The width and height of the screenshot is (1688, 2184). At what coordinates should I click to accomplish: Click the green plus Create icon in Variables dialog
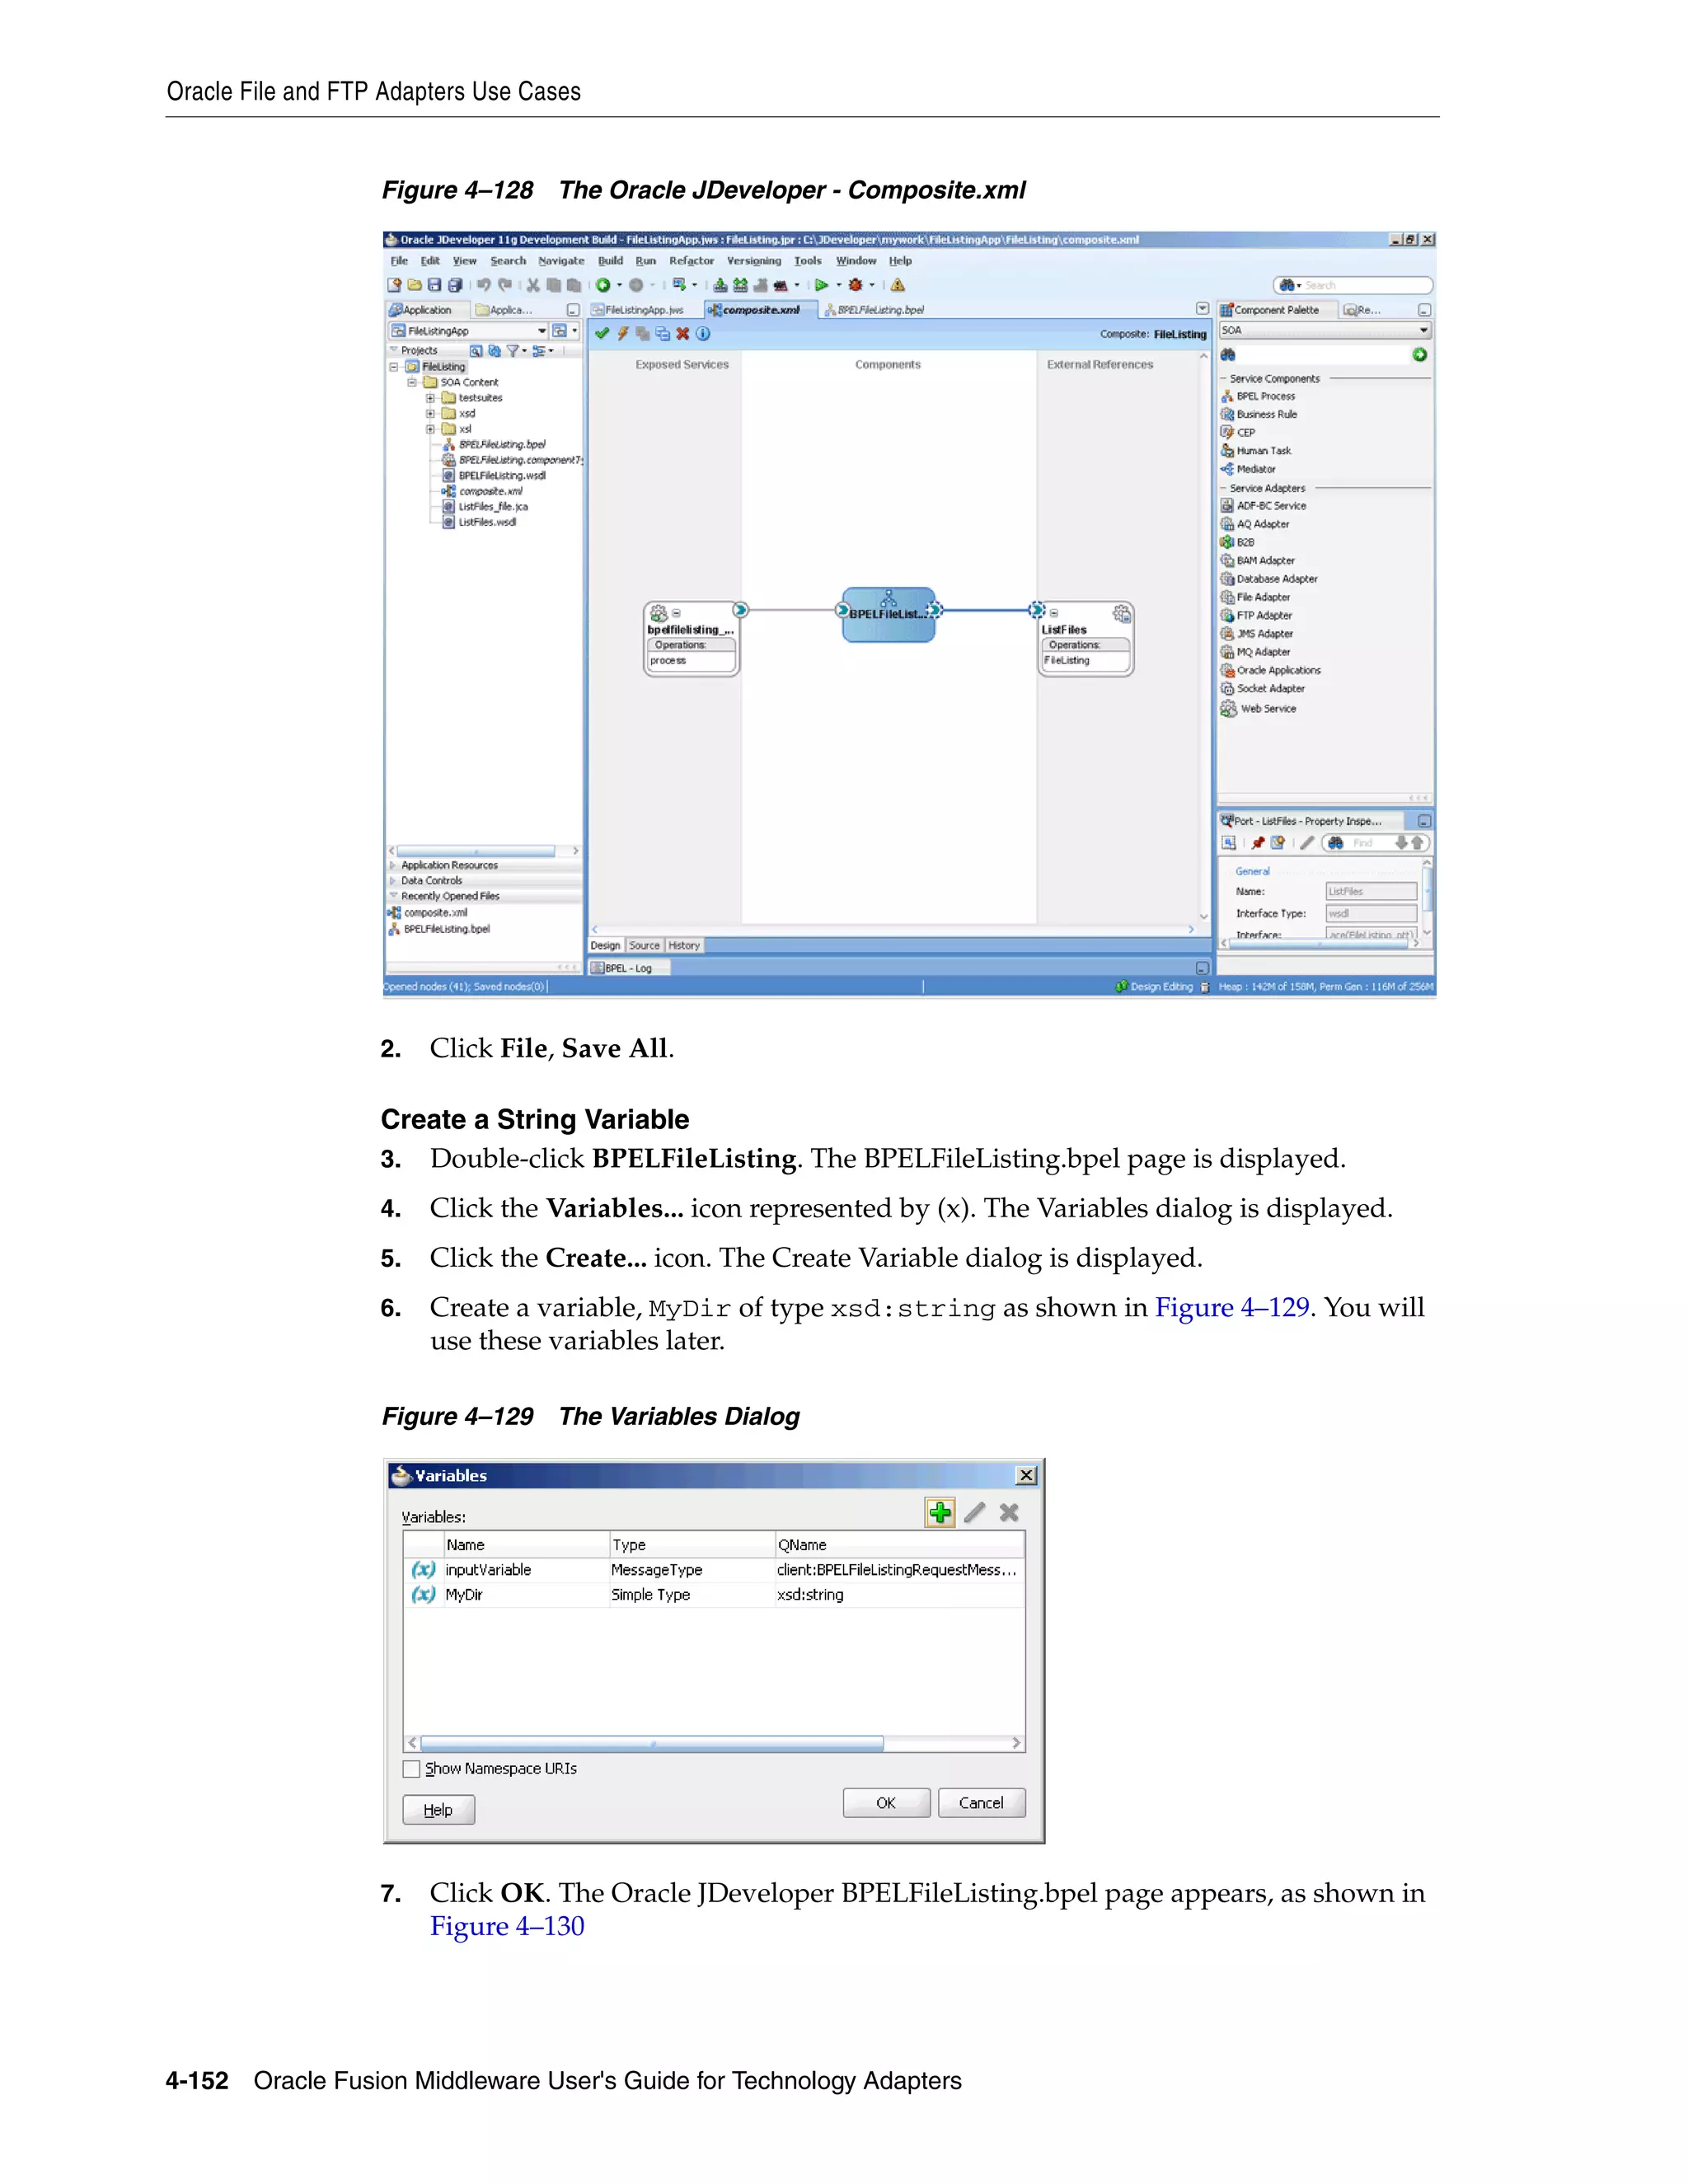tap(940, 1513)
